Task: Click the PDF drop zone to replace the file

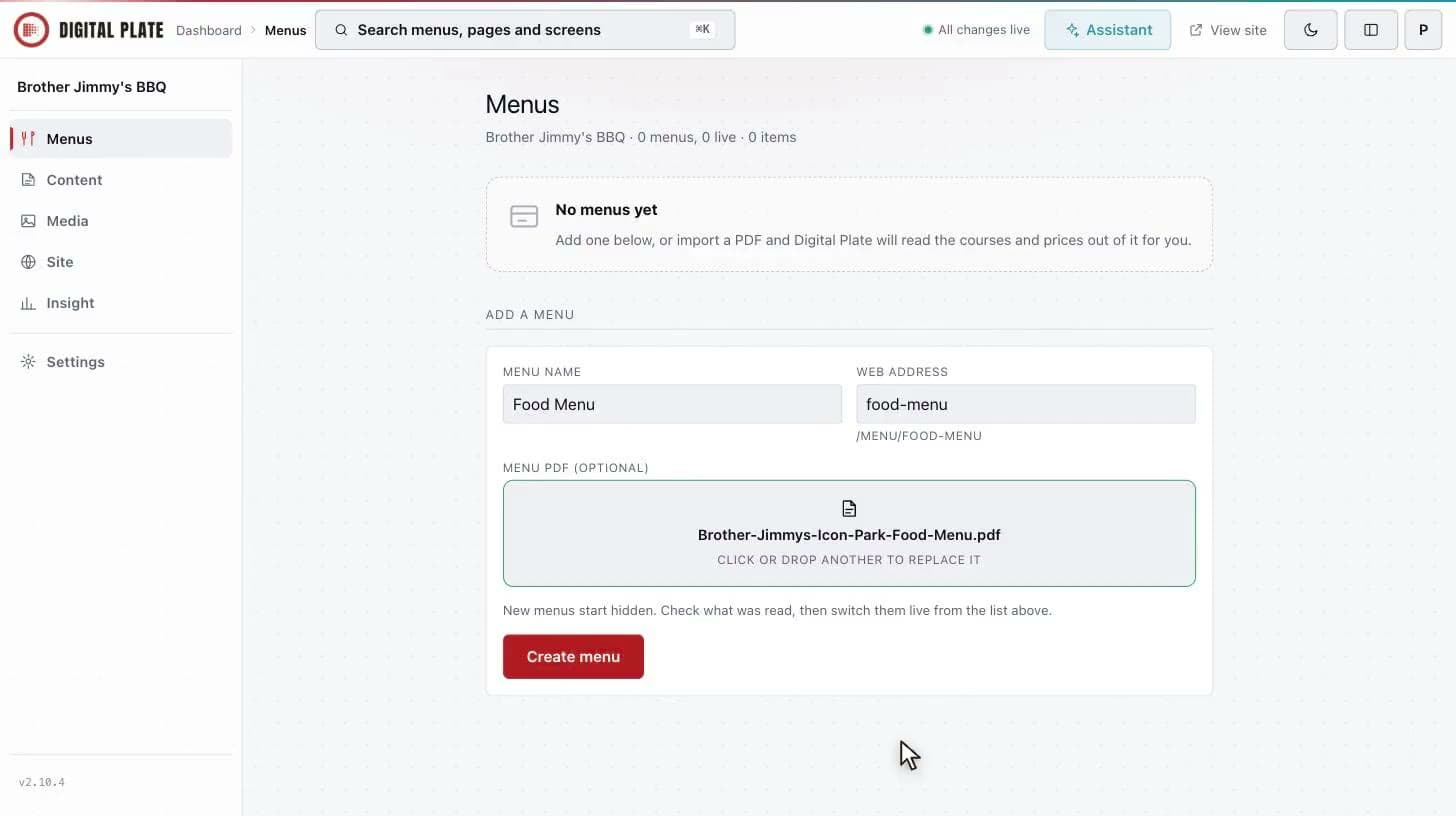Action: (x=849, y=533)
